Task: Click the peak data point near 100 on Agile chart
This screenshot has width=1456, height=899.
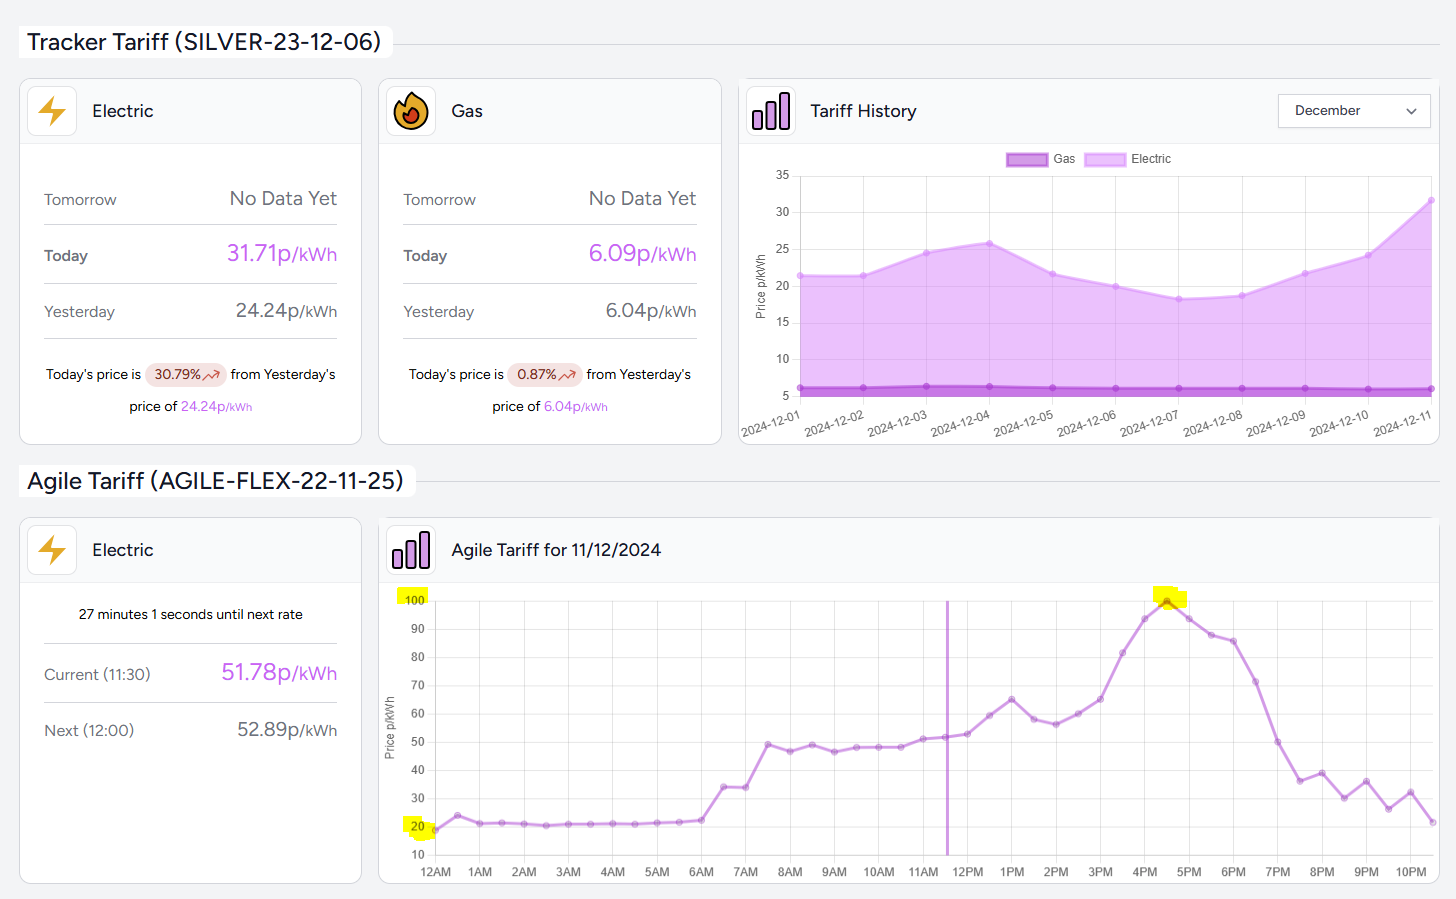Action: (1167, 601)
